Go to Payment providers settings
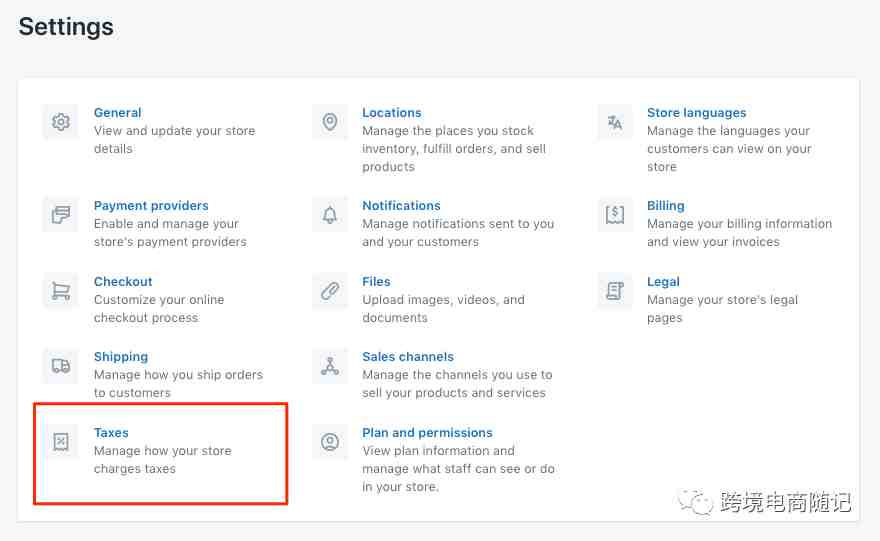 point(151,206)
